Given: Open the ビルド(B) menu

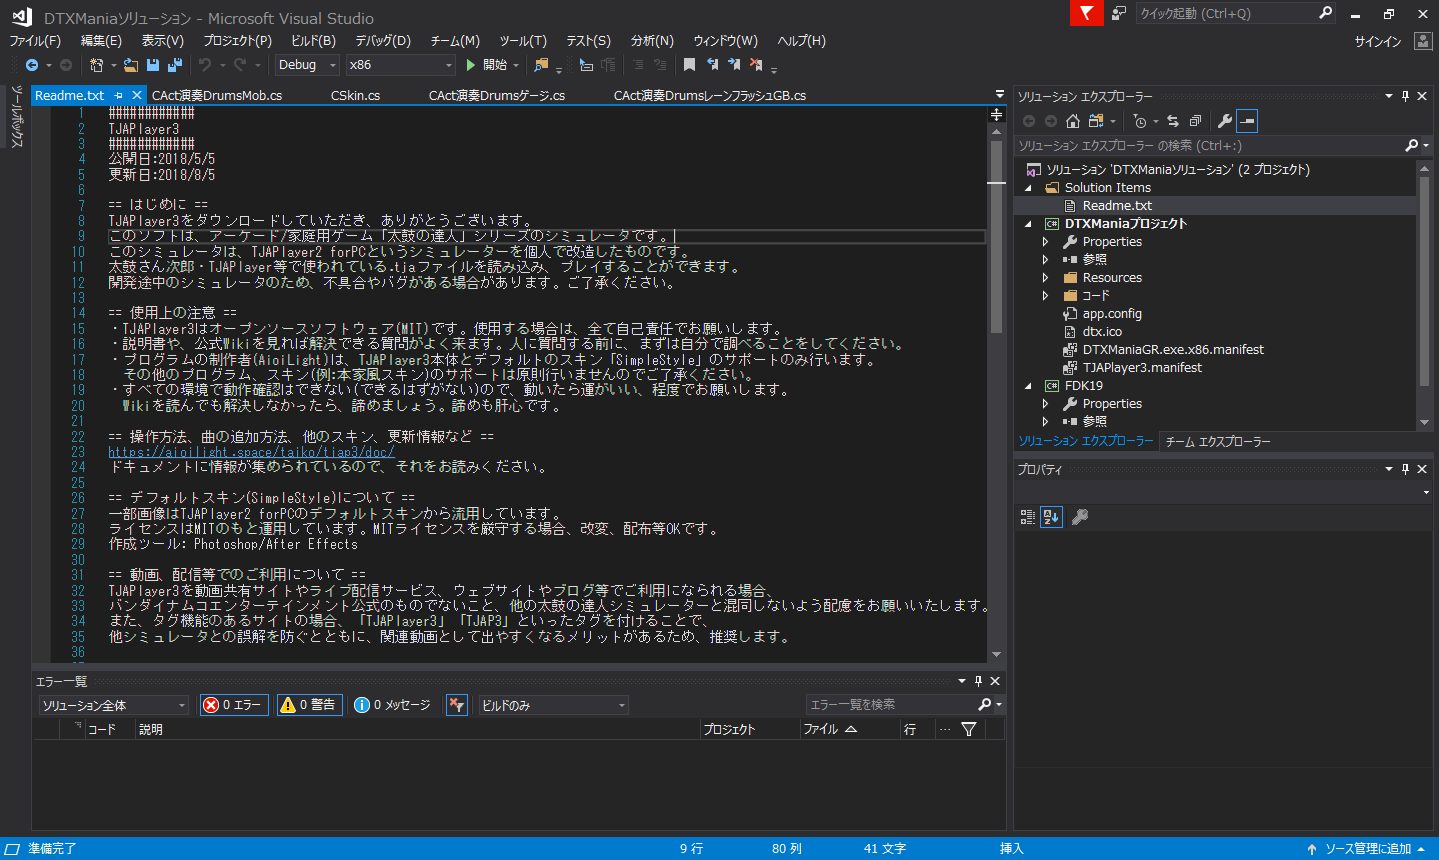Looking at the screenshot, I should [313, 41].
